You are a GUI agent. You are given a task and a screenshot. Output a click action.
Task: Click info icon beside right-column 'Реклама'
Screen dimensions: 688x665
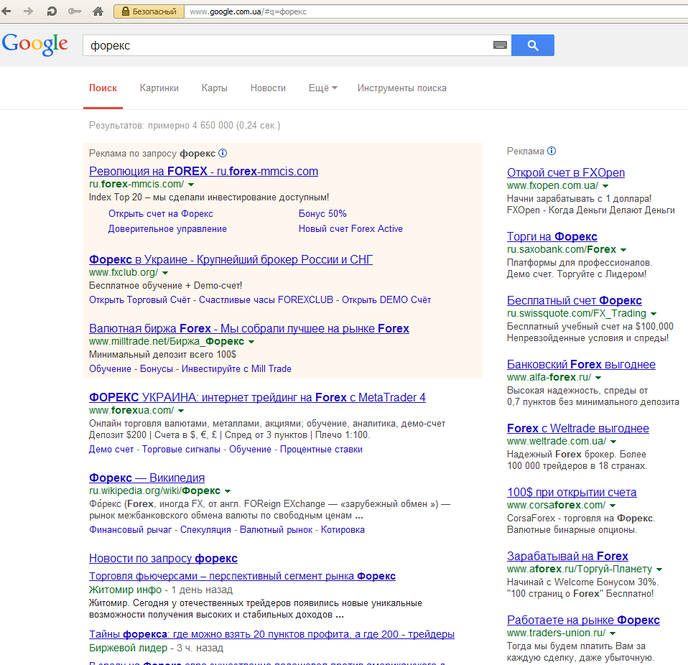552,151
